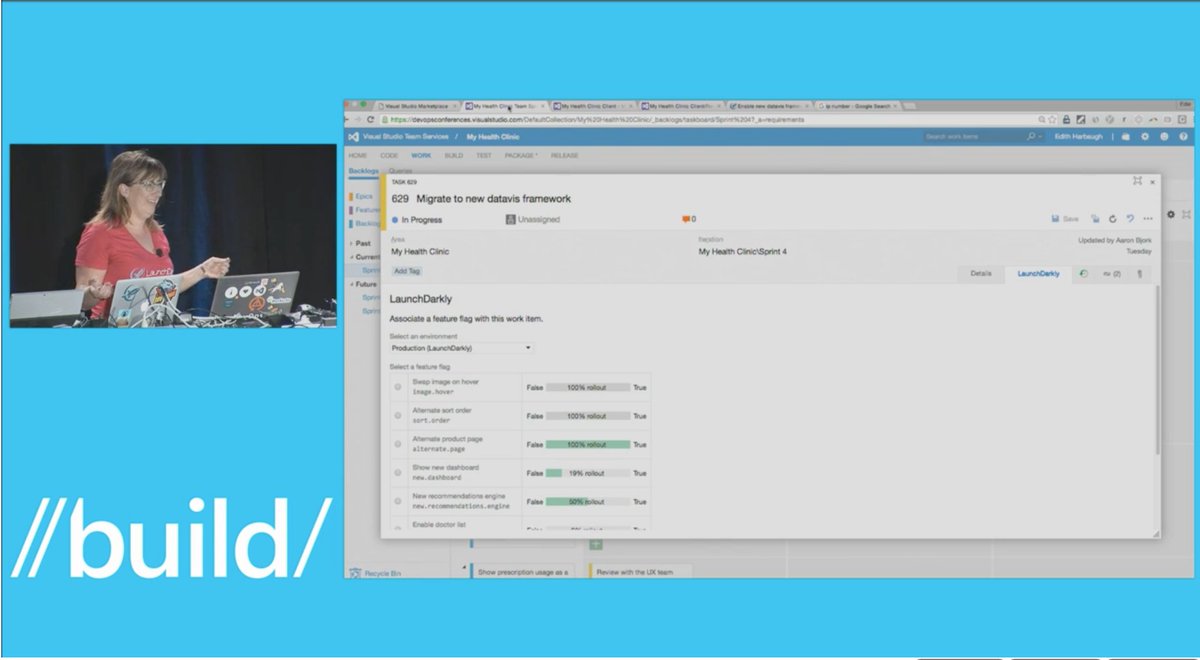Click the dialog vertical scrollbar
Image resolution: width=1200 pixels, height=660 pixels.
1158,370
